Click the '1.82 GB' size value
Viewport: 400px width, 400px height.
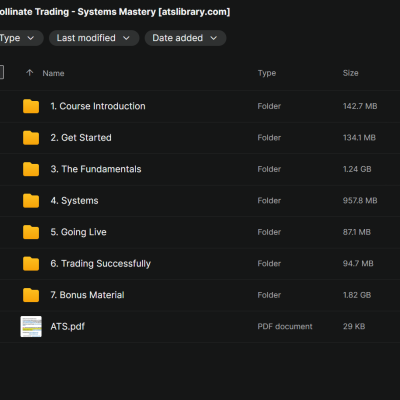click(357, 295)
